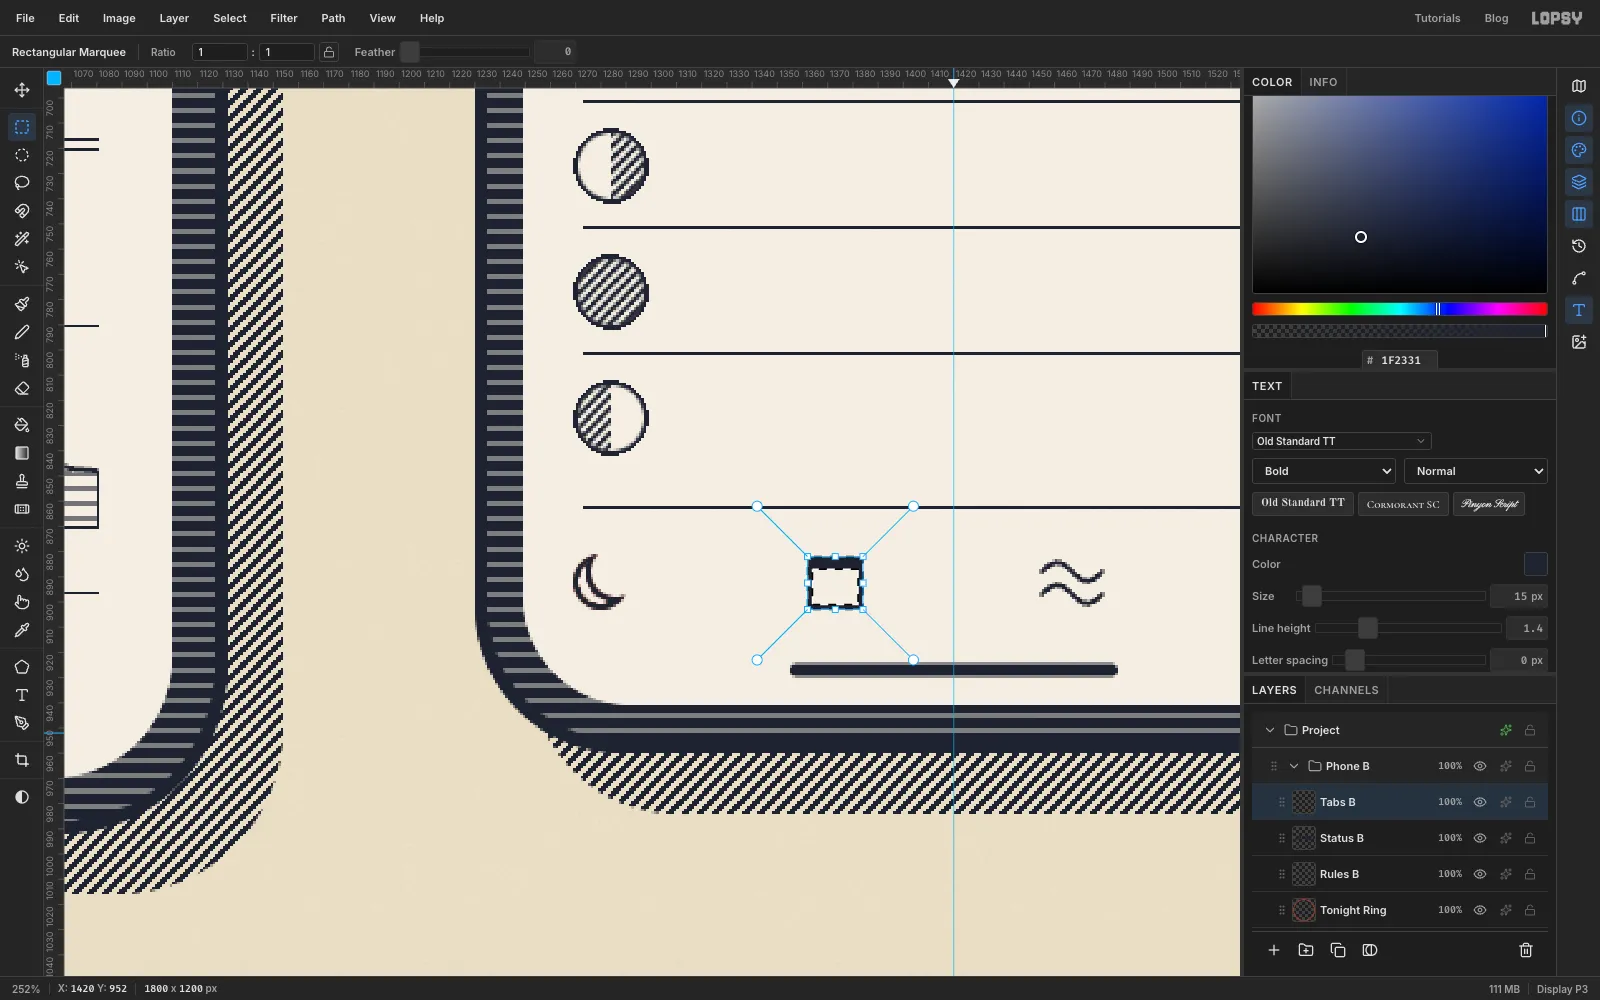Open the font family dropdown
Viewport: 1600px width, 1000px height.
[x=1341, y=441]
